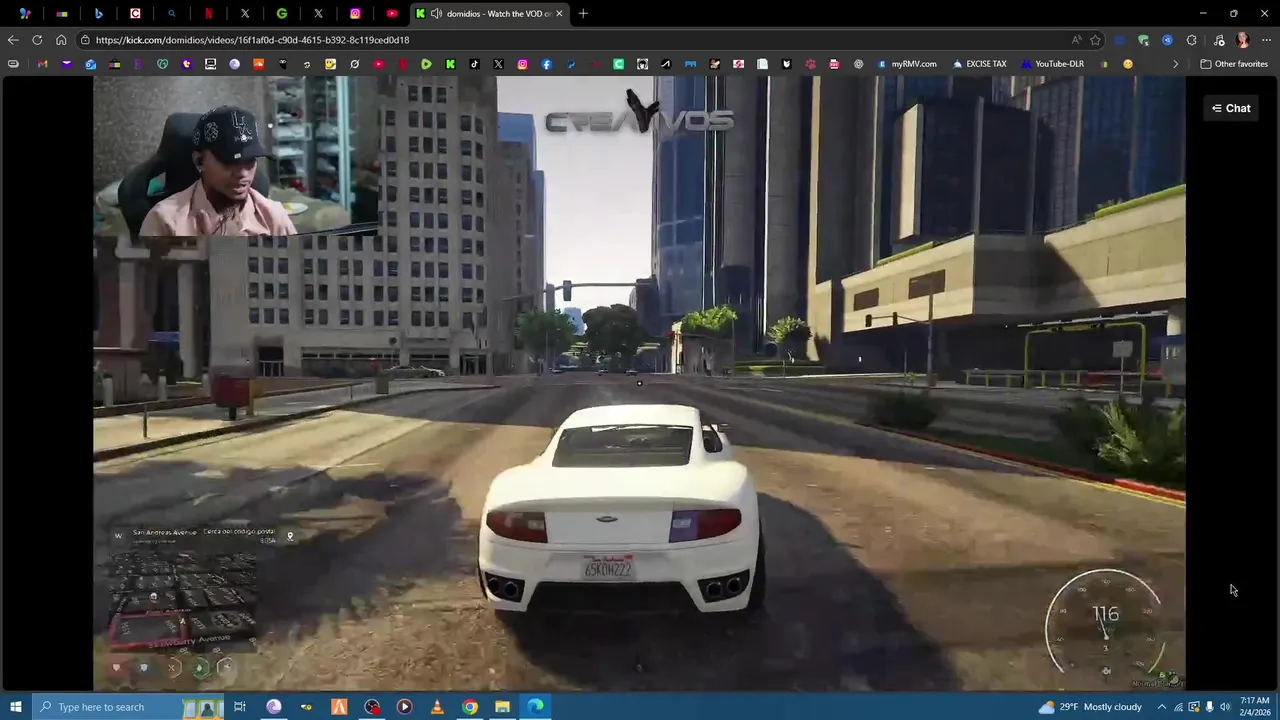Open the SoundCloud bookmark
Image resolution: width=1280 pixels, height=720 pixels.
point(258,64)
